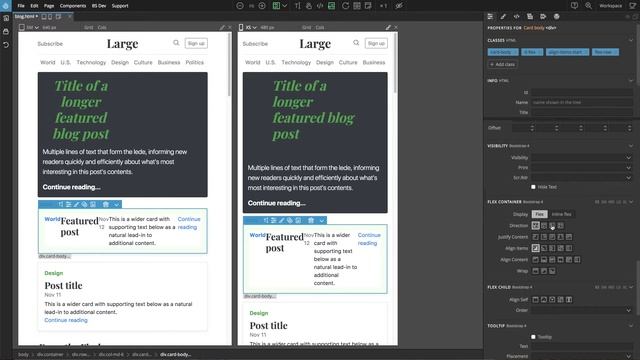Open the help chat icon in top bar
Viewport: 640px width, 360px height.
574,6
